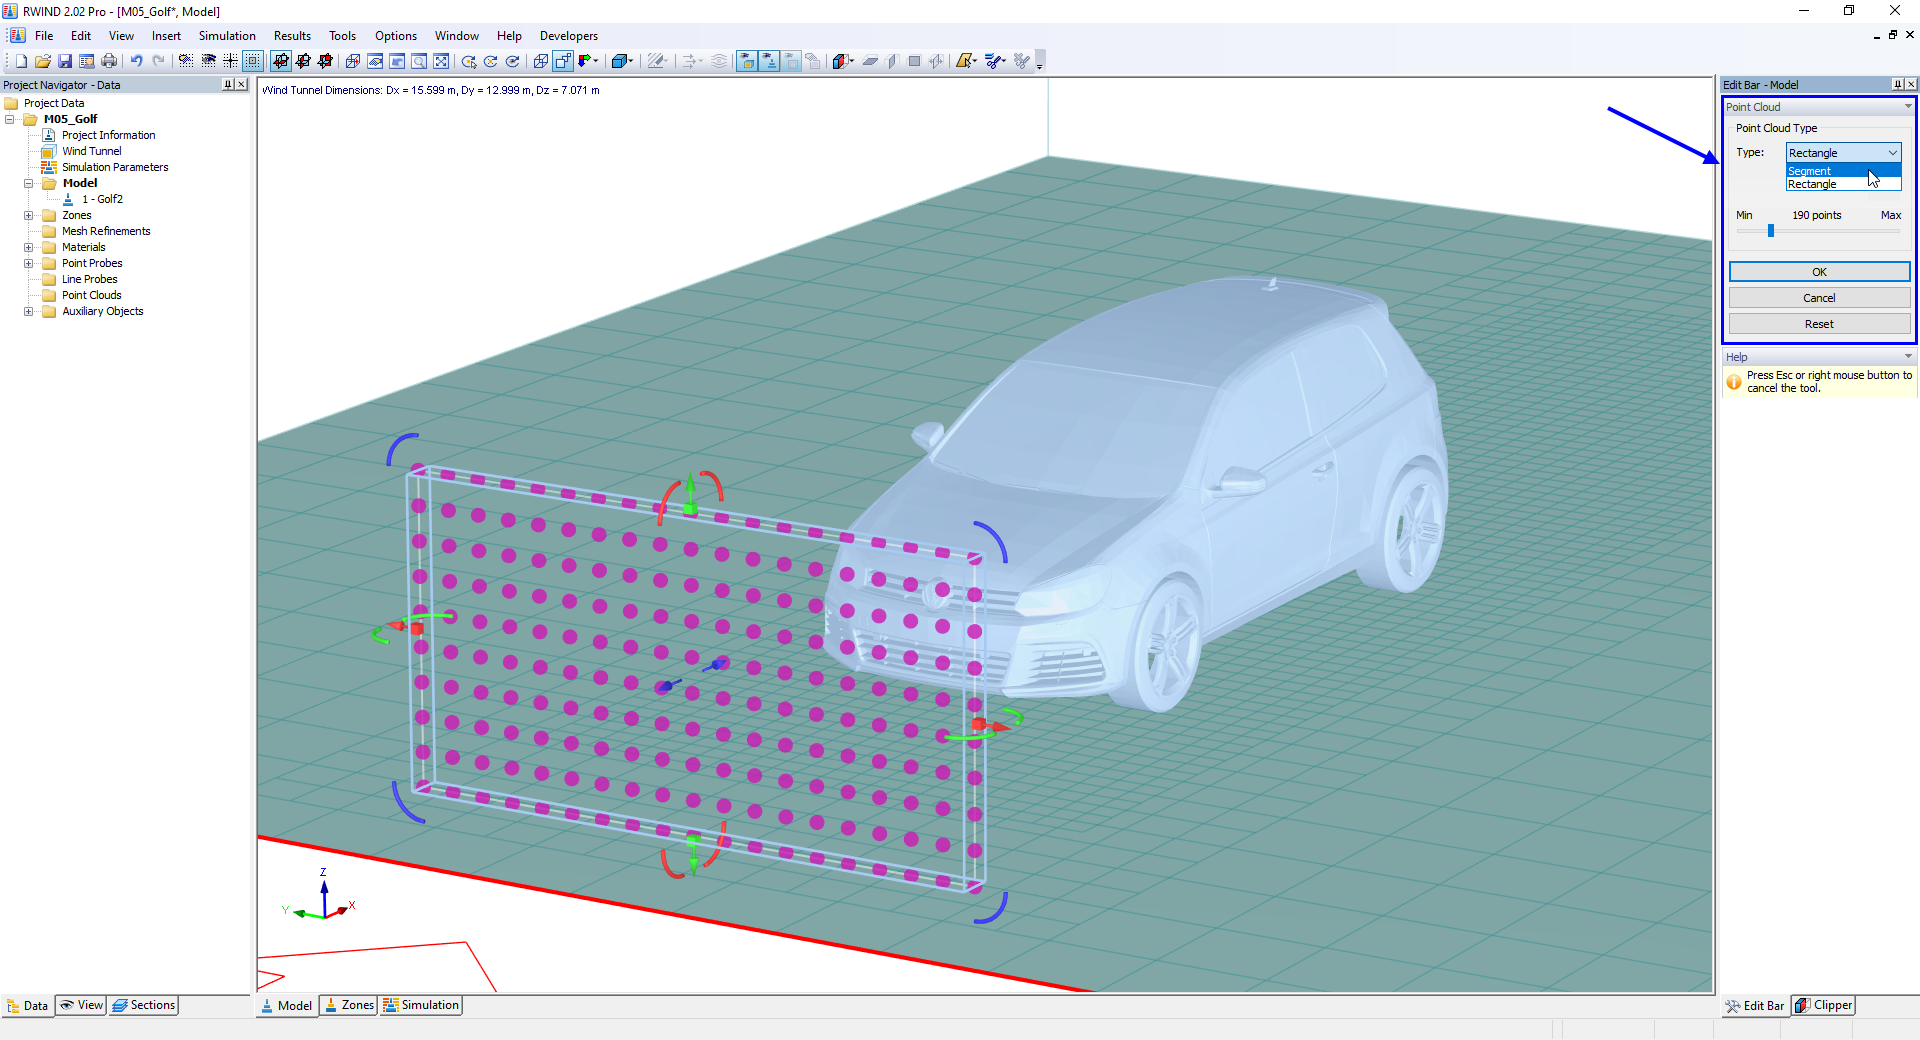The height and width of the screenshot is (1040, 1920).
Task: Undo the last action
Action: [135, 61]
